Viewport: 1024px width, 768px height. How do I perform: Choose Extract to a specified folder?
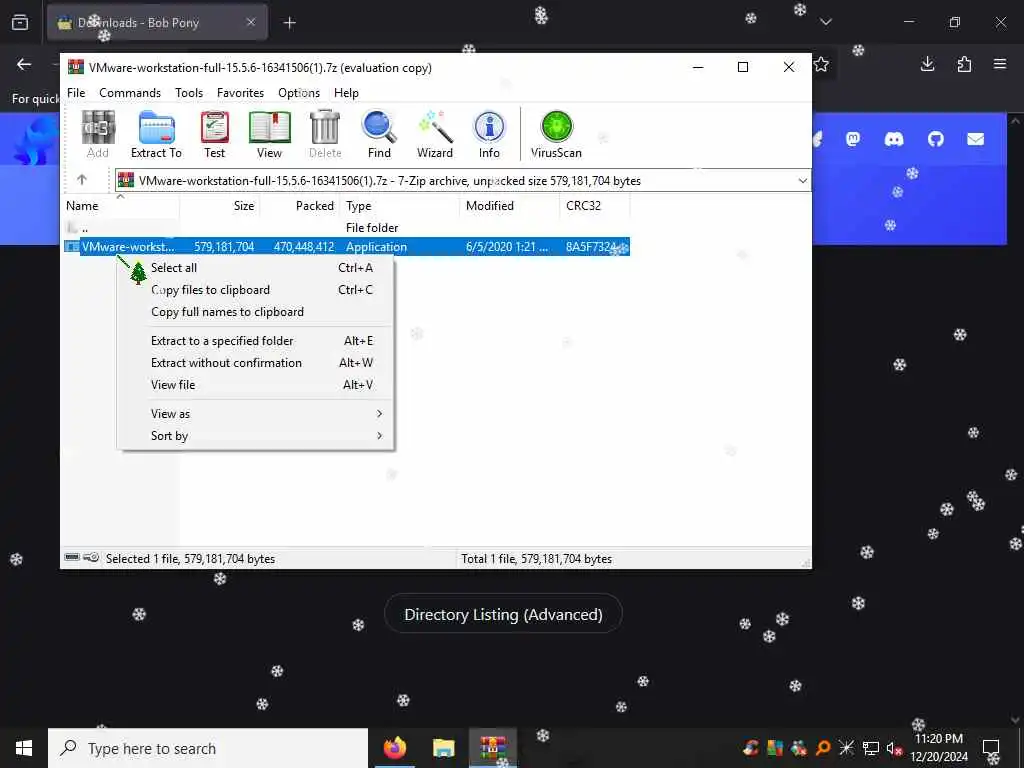pos(255,341)
